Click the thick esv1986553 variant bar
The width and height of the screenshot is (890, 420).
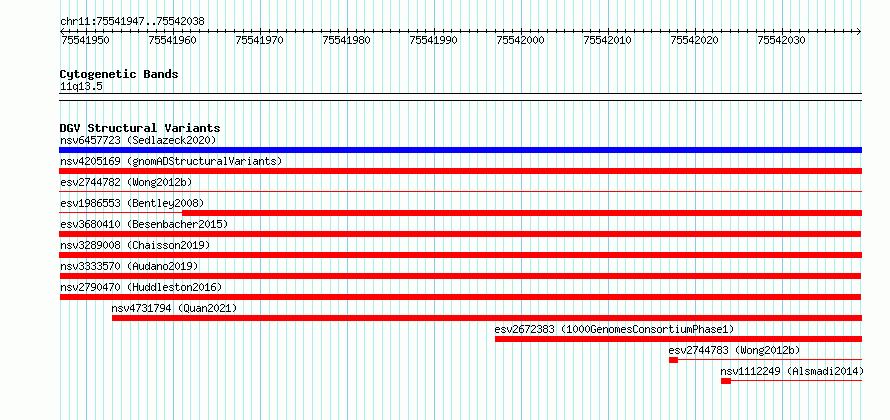pos(522,213)
